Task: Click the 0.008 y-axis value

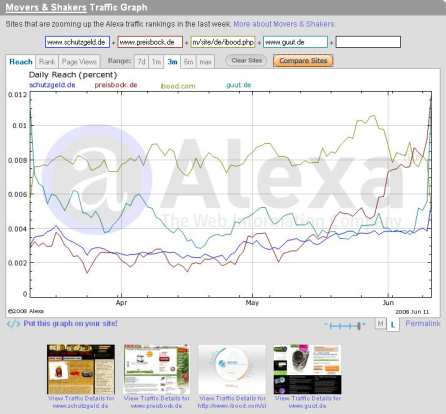Action: (17, 160)
